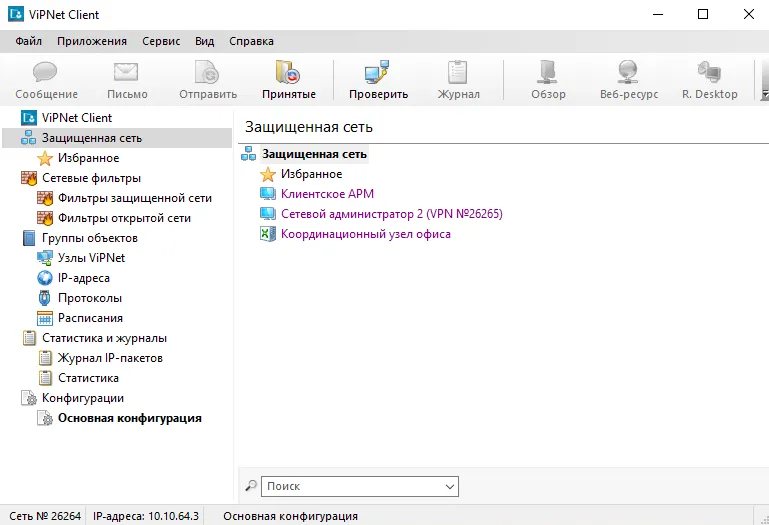The height and width of the screenshot is (525, 769).
Task: Open the Справка menu
Action: (x=251, y=41)
